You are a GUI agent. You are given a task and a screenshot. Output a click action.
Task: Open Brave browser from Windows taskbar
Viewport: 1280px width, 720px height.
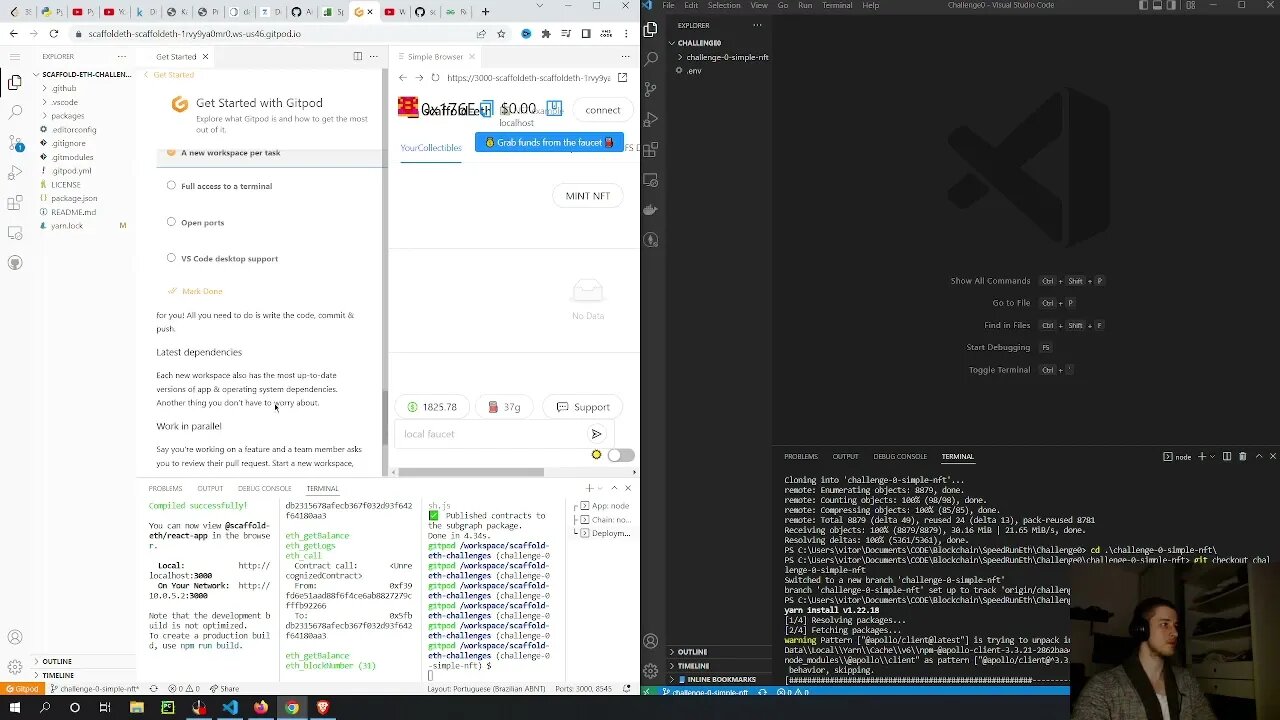(322, 708)
